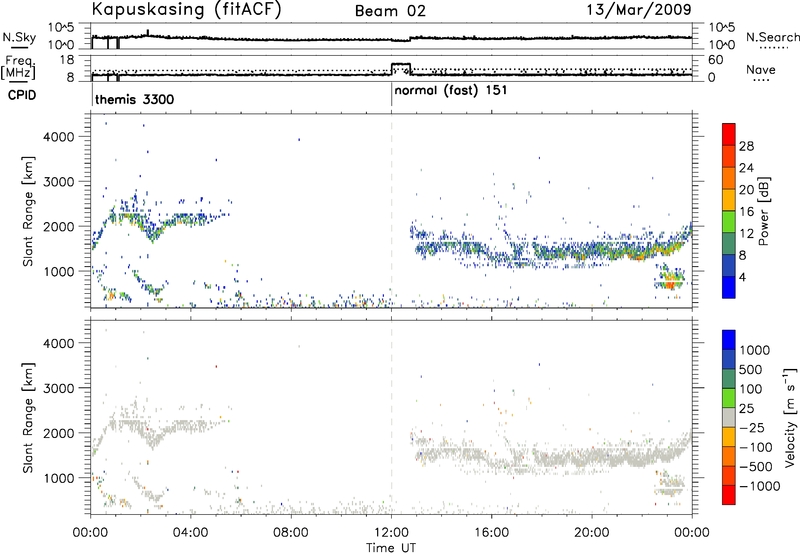The height and width of the screenshot is (554, 800).
Task: Click the 'Freq. [MHz]' axis label
Action: pyautogui.click(x=19, y=68)
